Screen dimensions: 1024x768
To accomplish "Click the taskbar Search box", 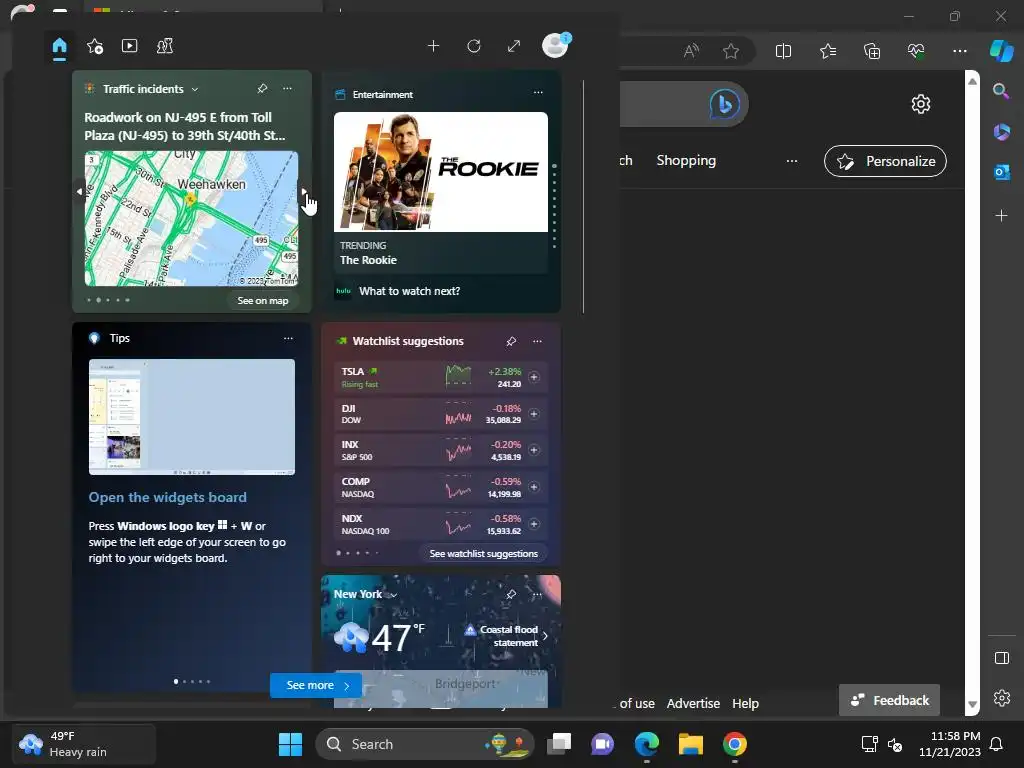I will pyautogui.click(x=424, y=744).
